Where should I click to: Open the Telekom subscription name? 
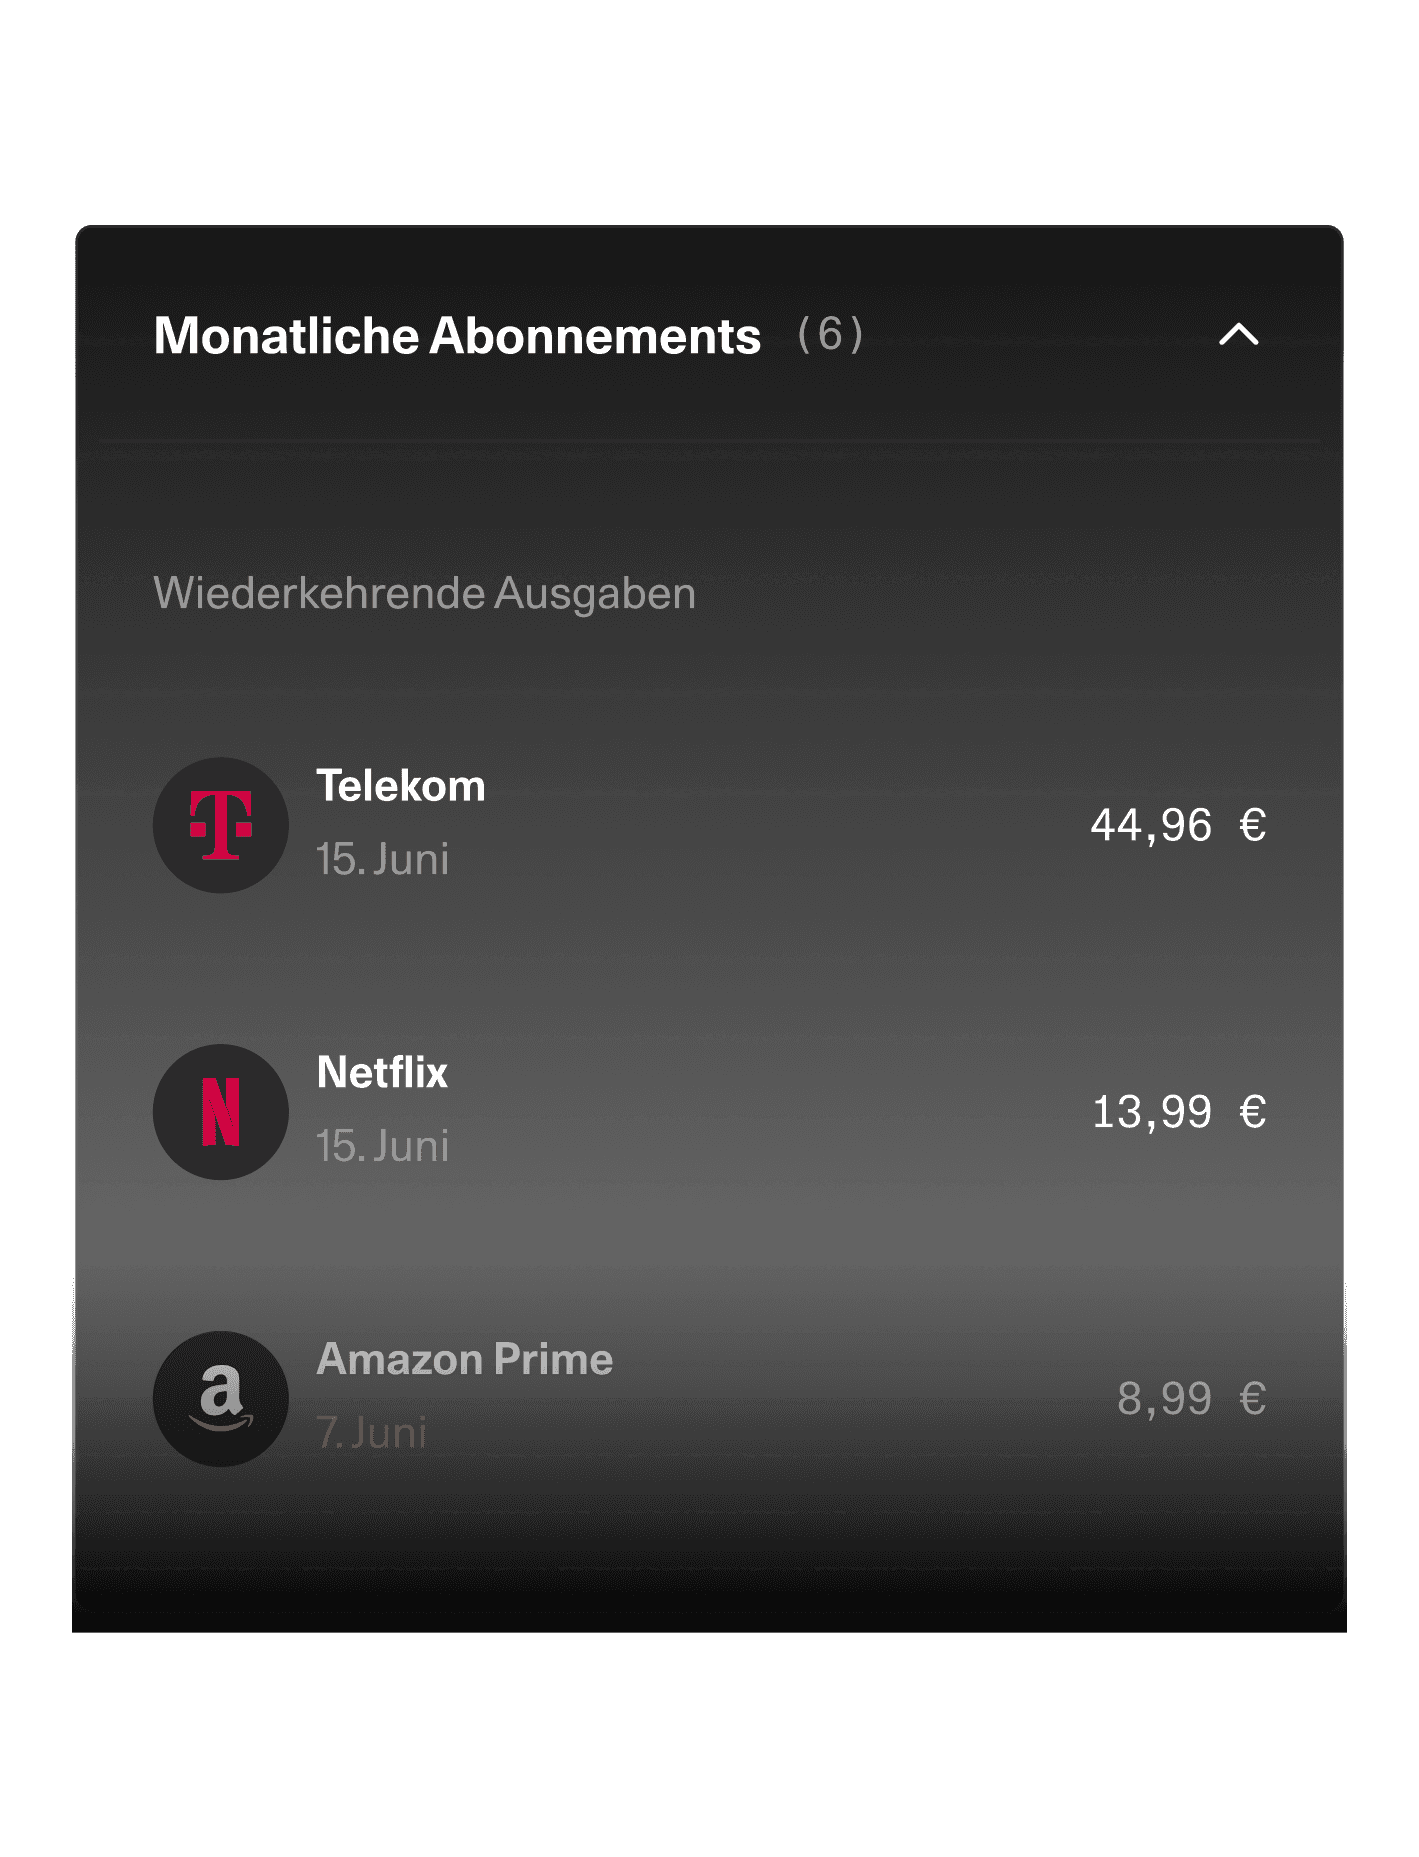401,786
